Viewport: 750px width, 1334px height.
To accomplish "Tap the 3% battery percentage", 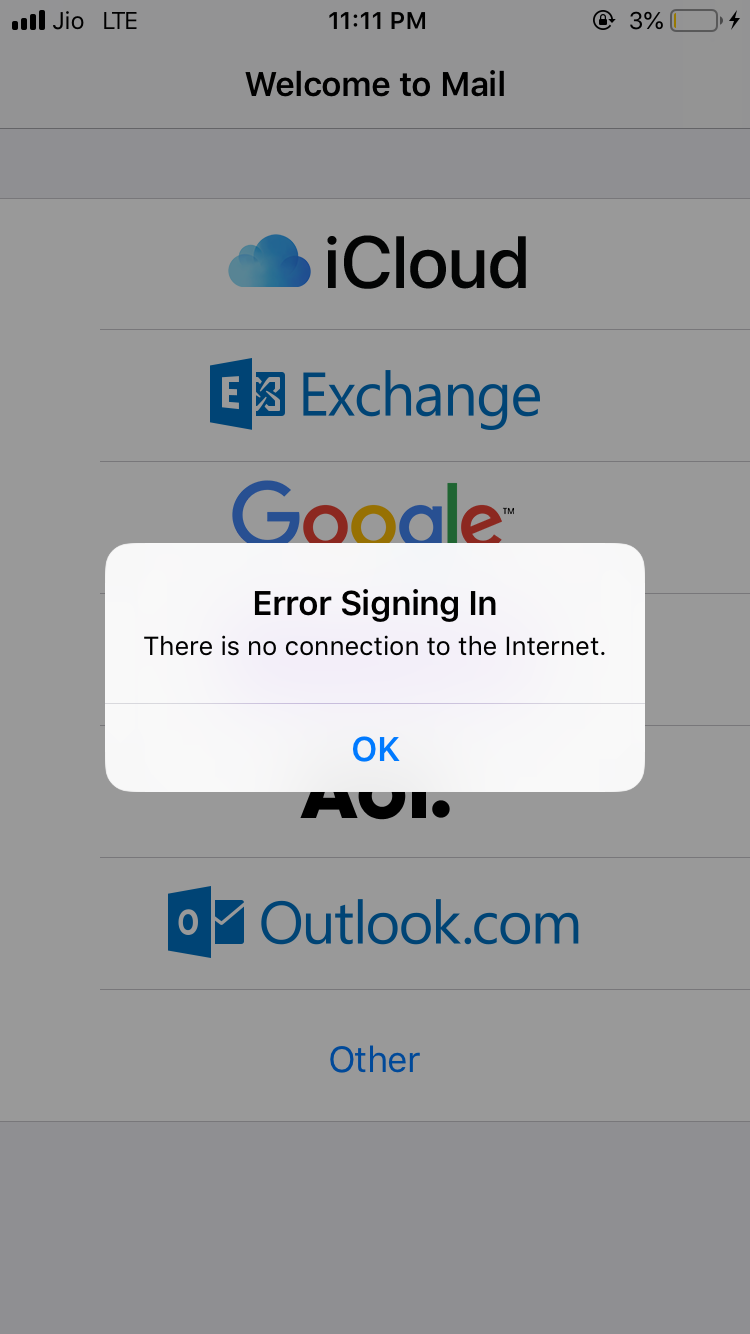I will pyautogui.click(x=646, y=21).
